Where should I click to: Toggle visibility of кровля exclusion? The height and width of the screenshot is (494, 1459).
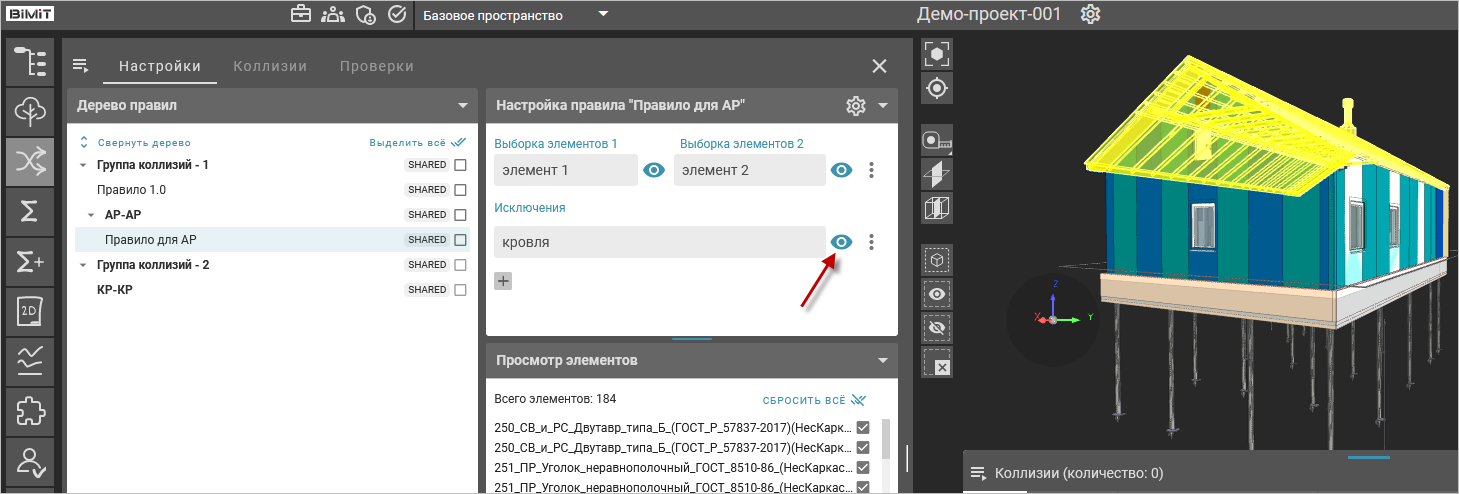pyautogui.click(x=841, y=242)
